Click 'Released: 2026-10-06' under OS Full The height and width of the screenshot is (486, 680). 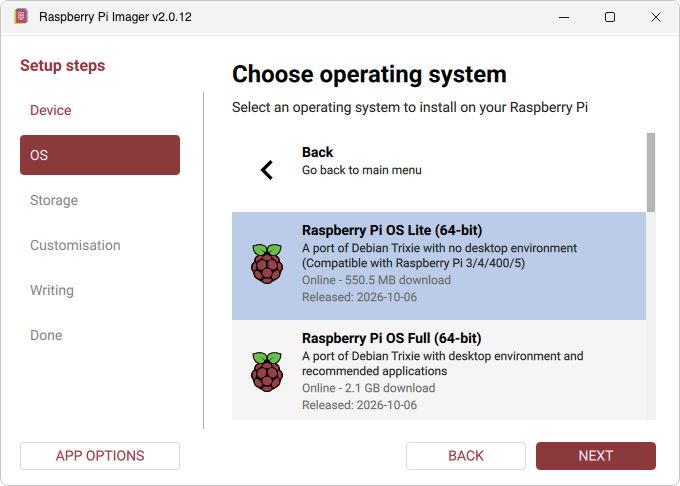(360, 405)
